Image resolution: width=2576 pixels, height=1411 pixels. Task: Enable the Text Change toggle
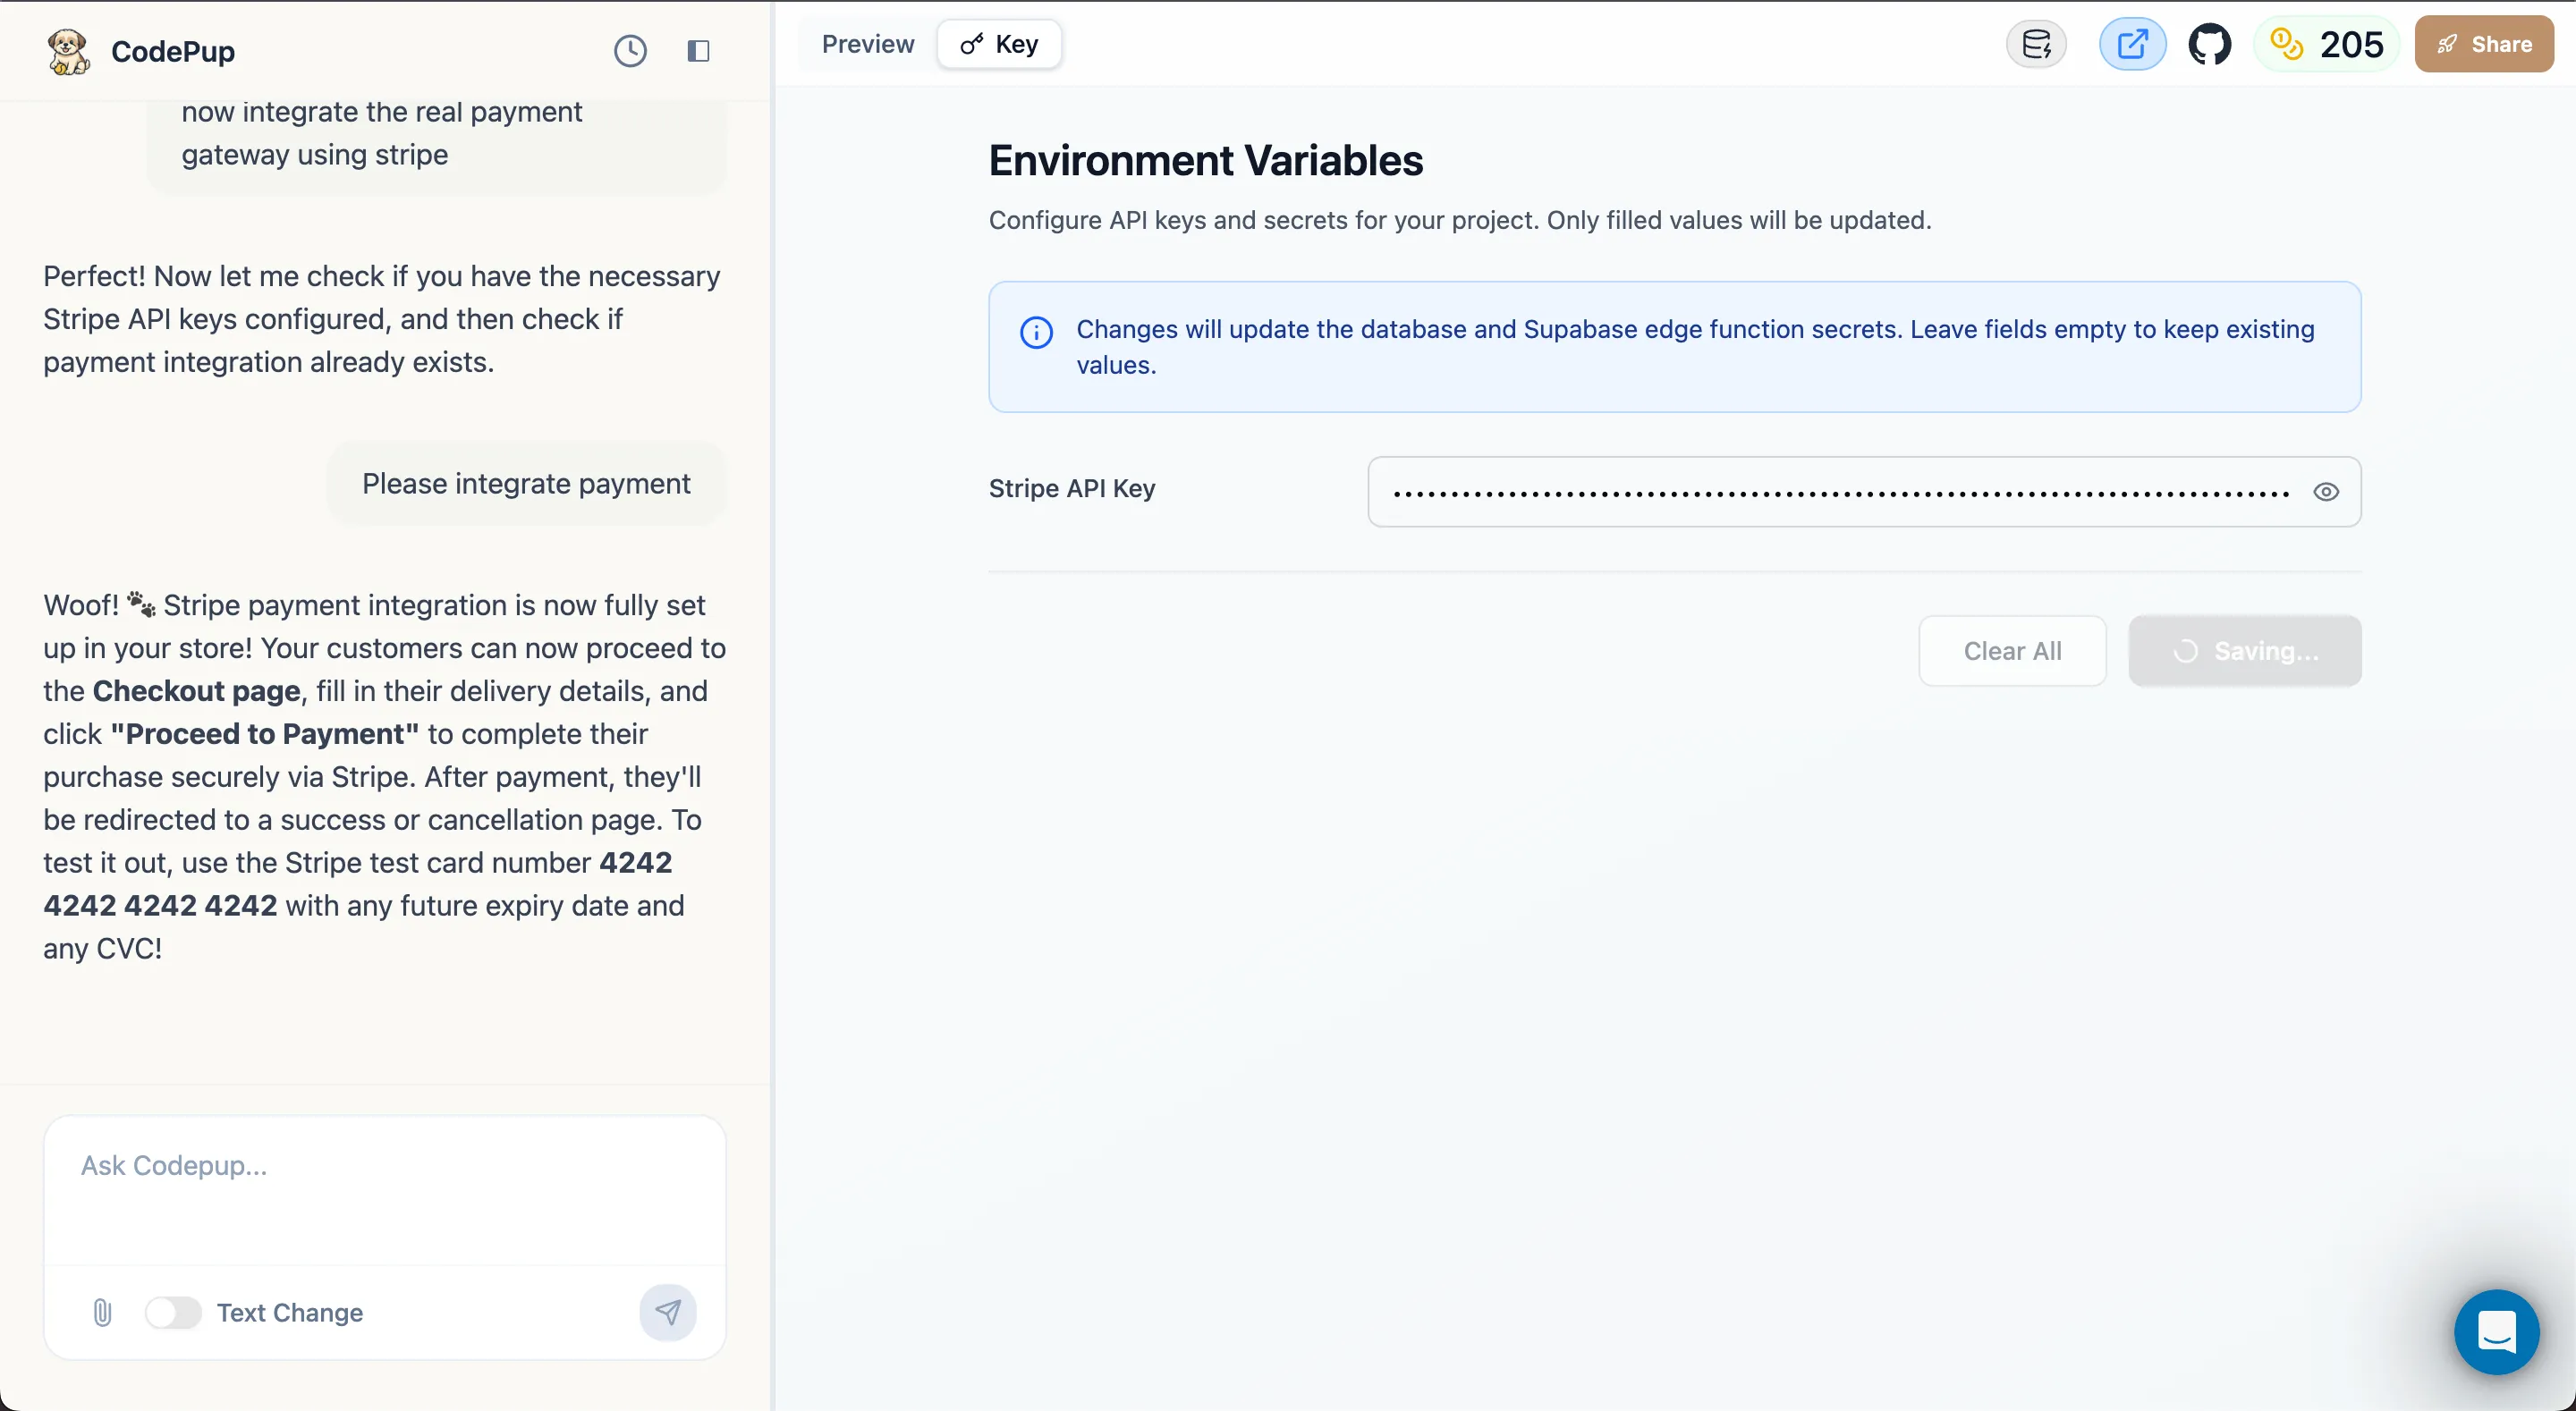[x=173, y=1312]
